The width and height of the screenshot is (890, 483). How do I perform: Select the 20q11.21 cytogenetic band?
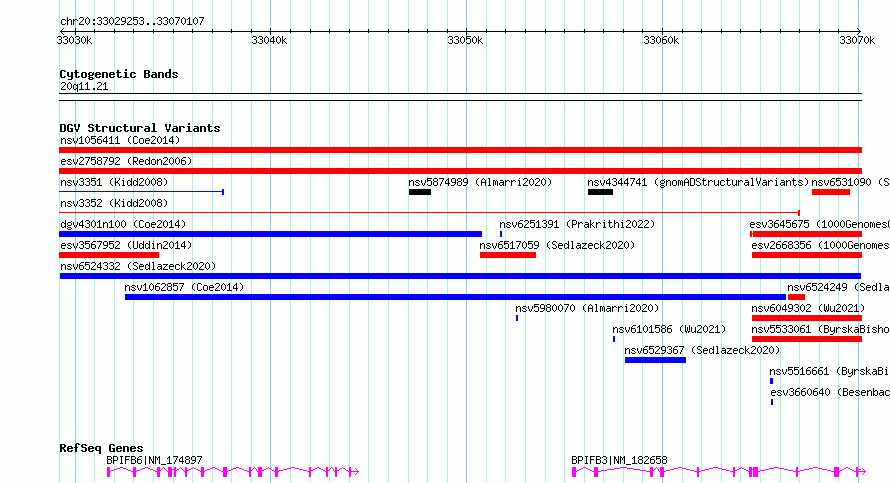pyautogui.click(x=84, y=87)
